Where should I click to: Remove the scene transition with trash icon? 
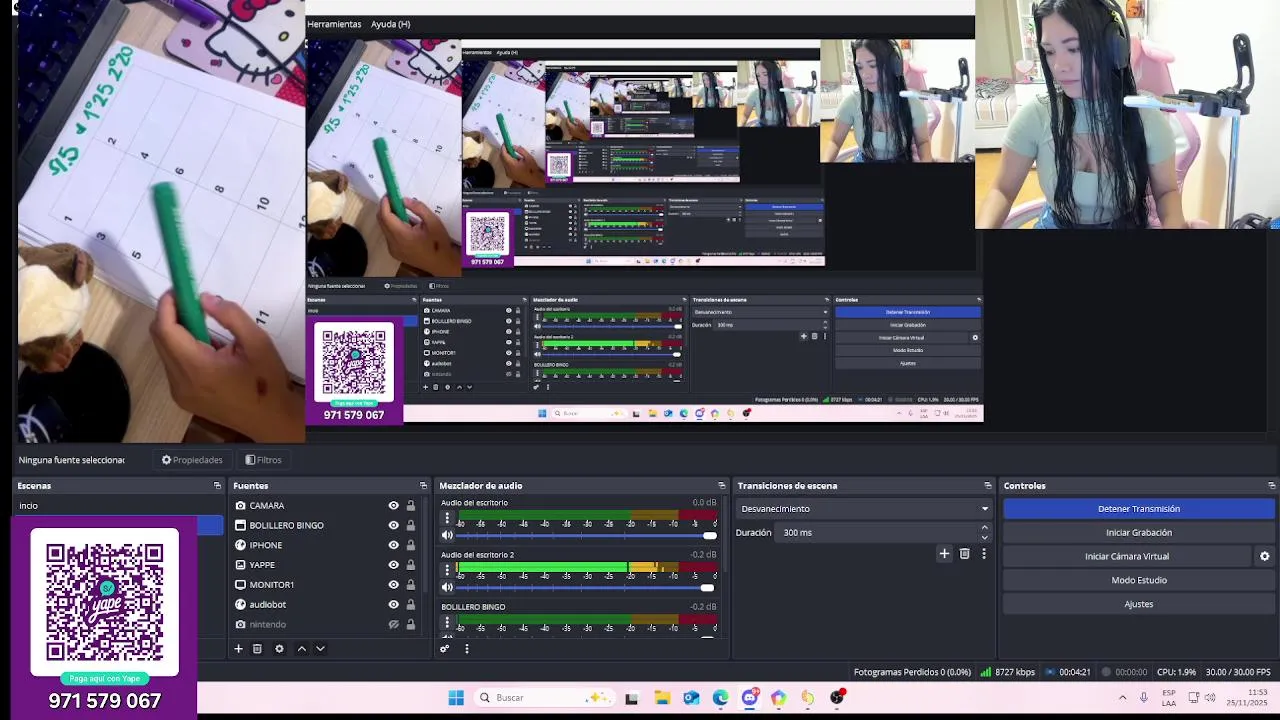pyautogui.click(x=964, y=553)
